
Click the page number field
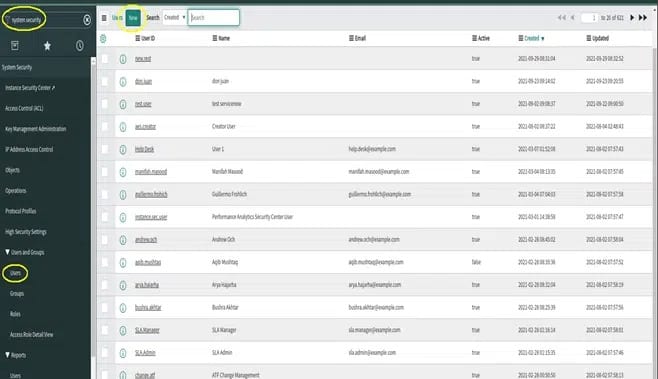point(589,18)
